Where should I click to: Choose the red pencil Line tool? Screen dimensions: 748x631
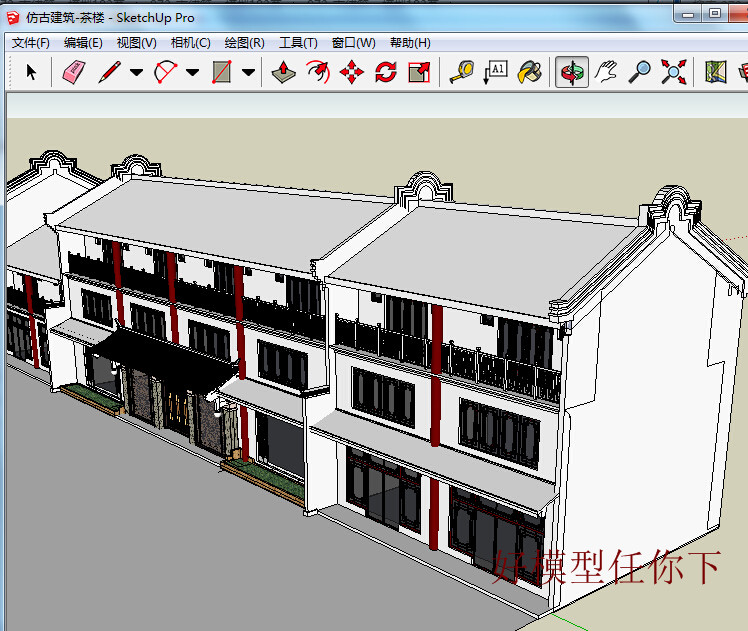(110, 72)
